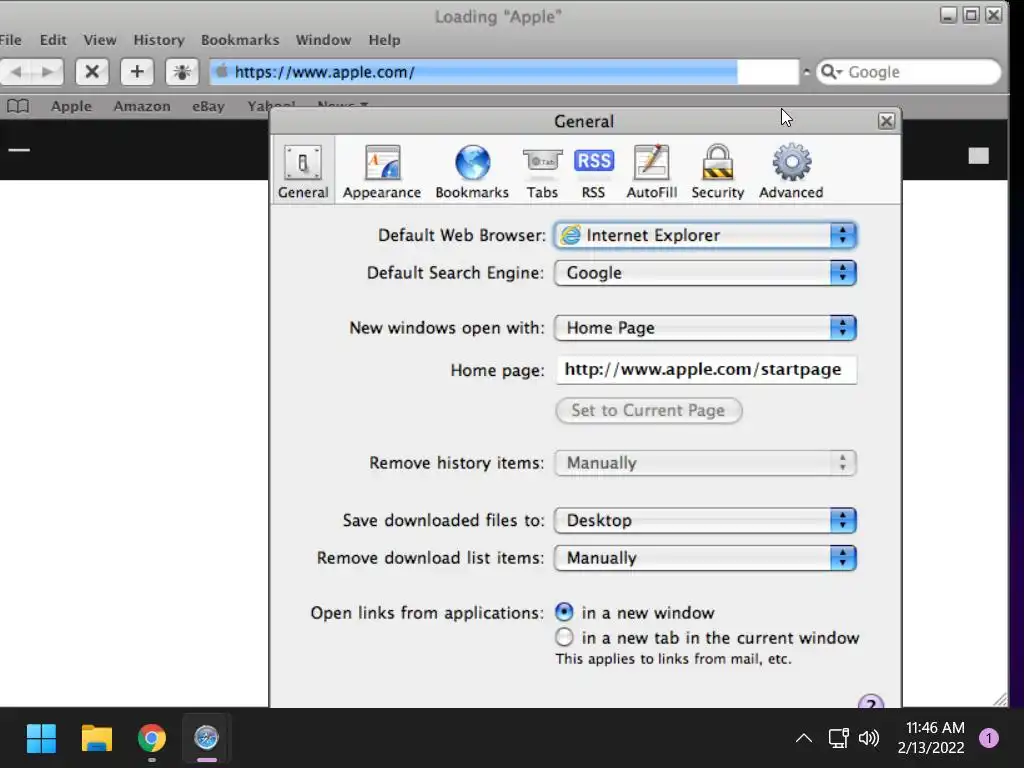Add bookmark with the plus button
This screenshot has width=1024, height=768.
137,72
